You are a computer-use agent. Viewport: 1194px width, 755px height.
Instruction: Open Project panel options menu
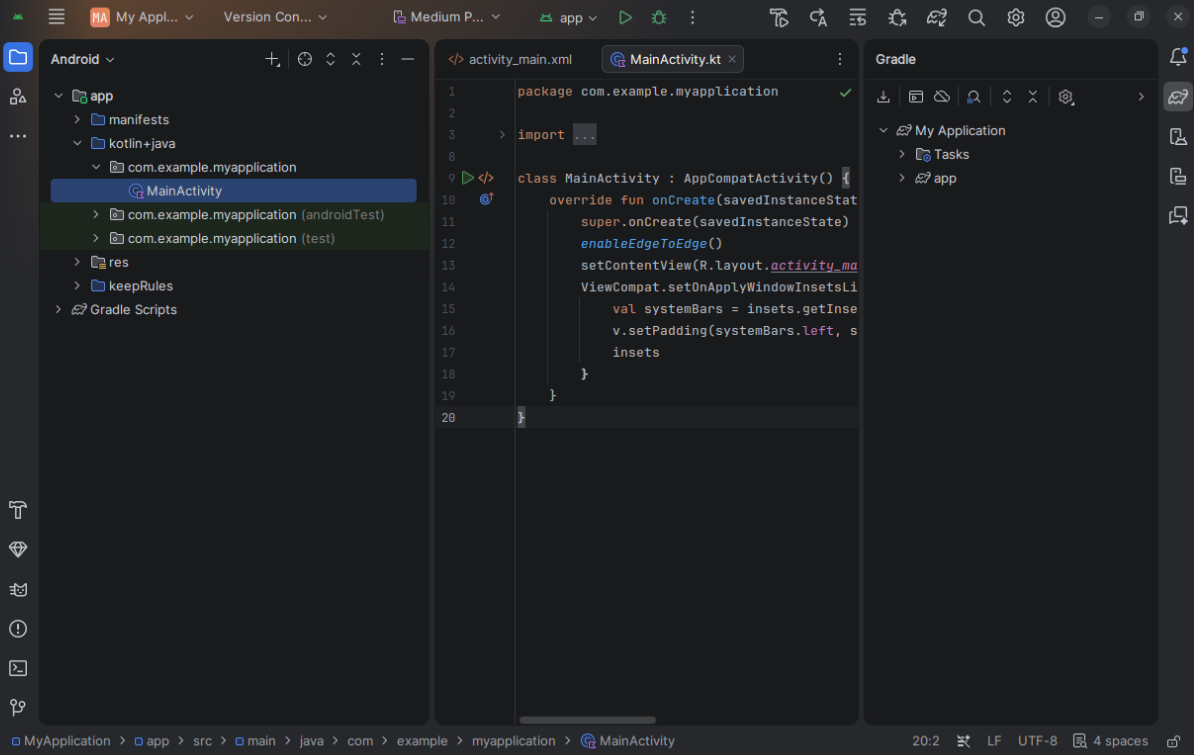pyautogui.click(x=382, y=59)
